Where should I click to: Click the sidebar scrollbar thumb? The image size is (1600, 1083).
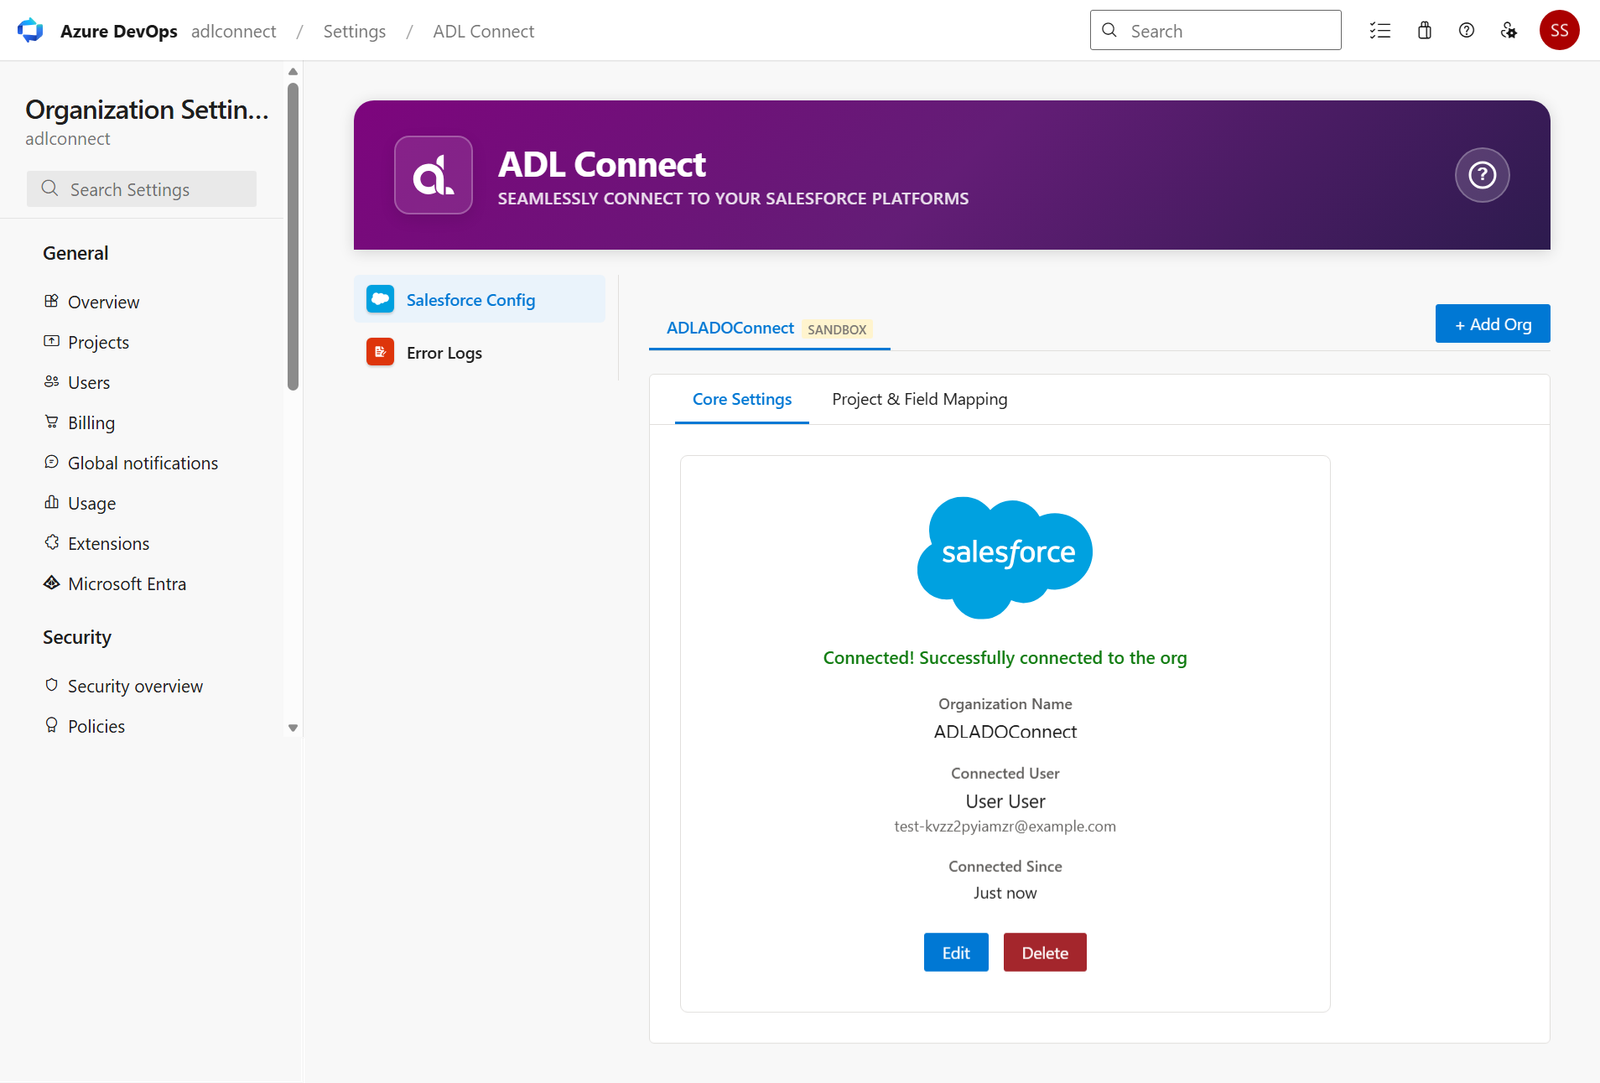[x=293, y=236]
